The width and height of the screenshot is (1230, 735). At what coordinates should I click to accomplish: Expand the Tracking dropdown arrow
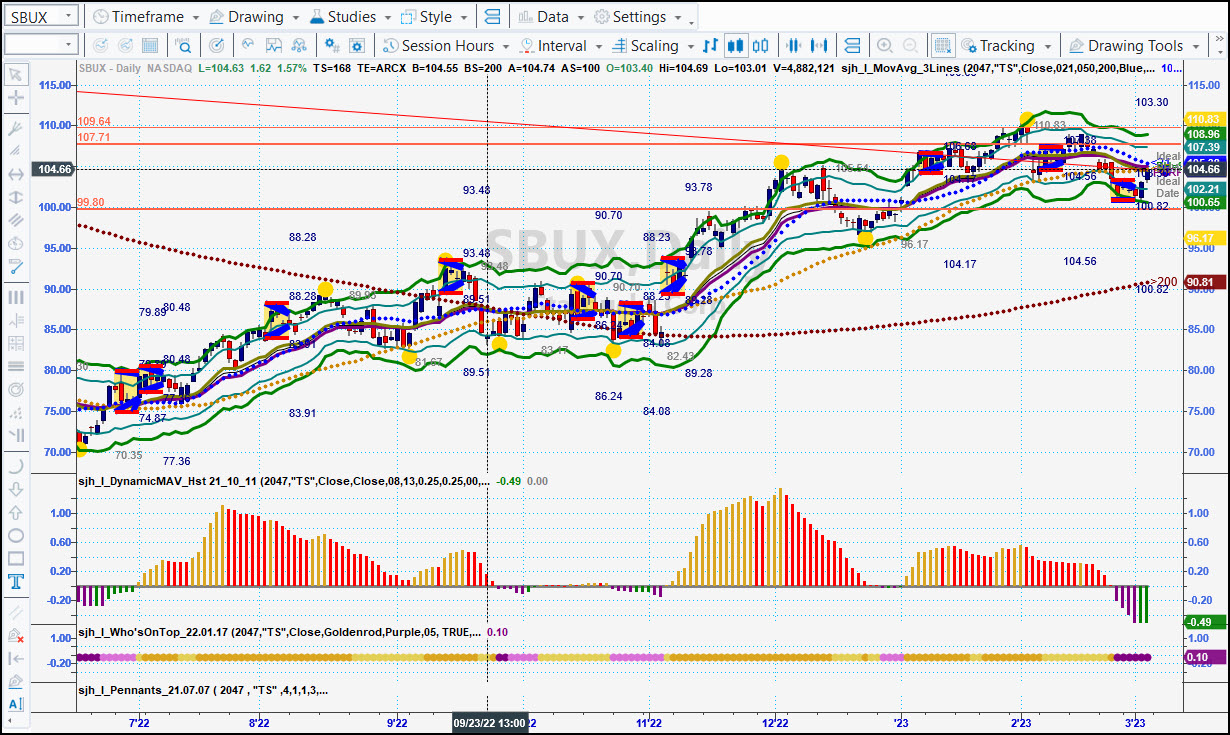coord(1047,46)
